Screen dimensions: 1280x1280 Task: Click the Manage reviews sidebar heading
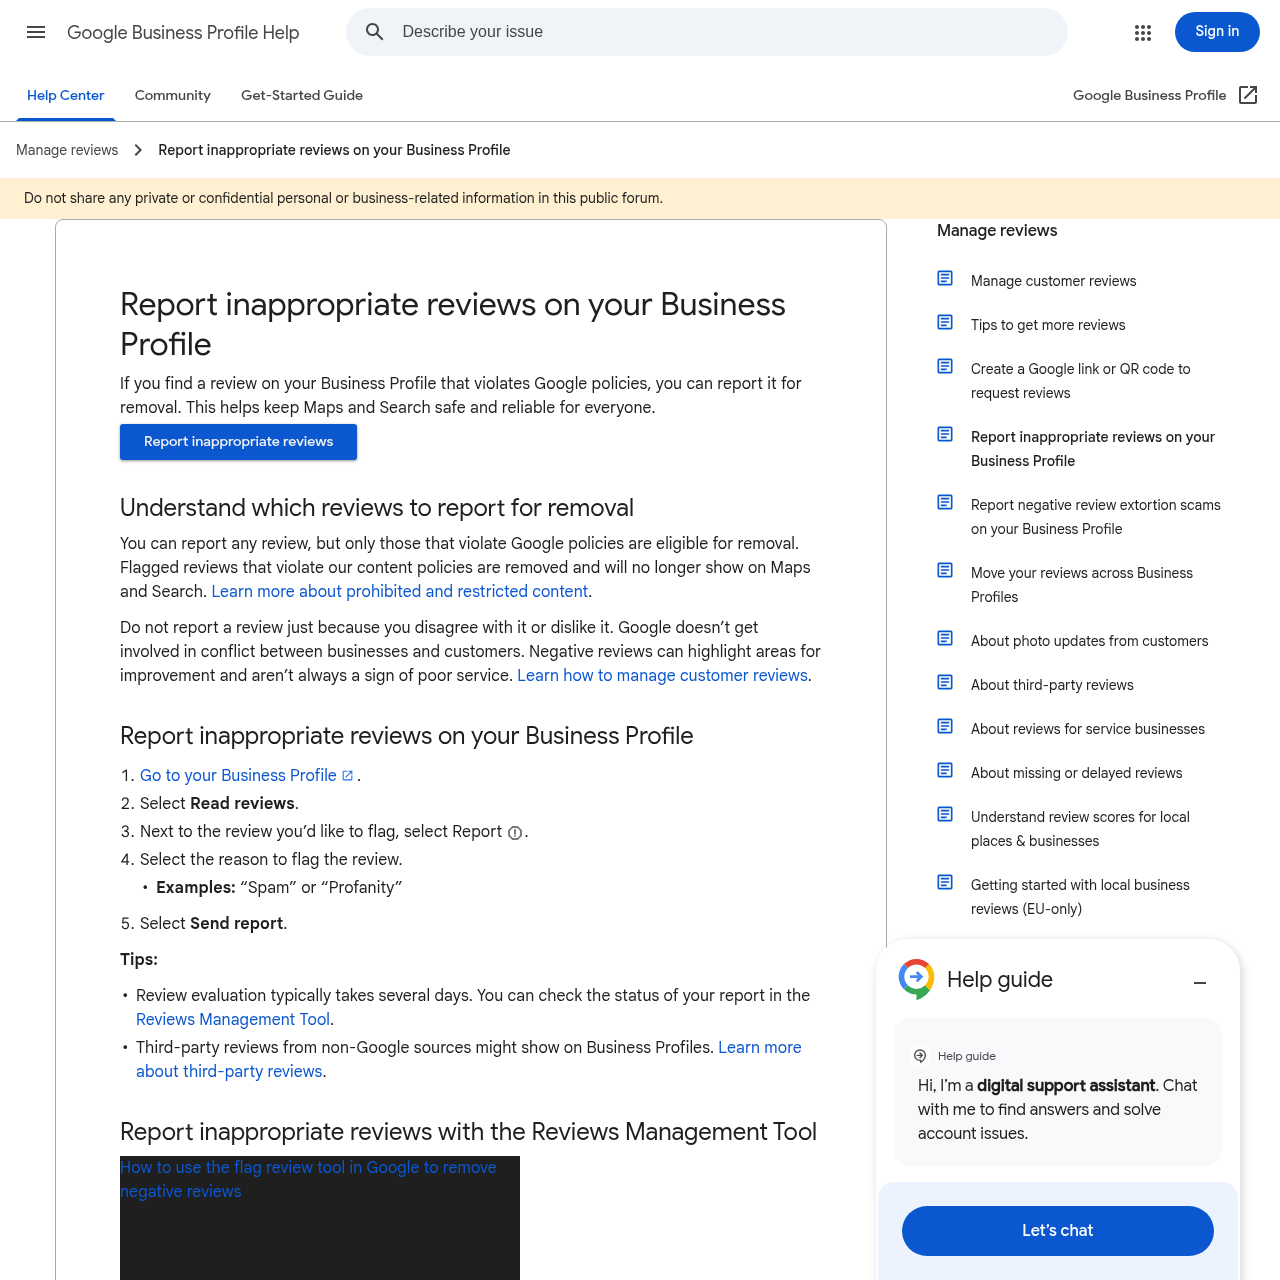[997, 231]
